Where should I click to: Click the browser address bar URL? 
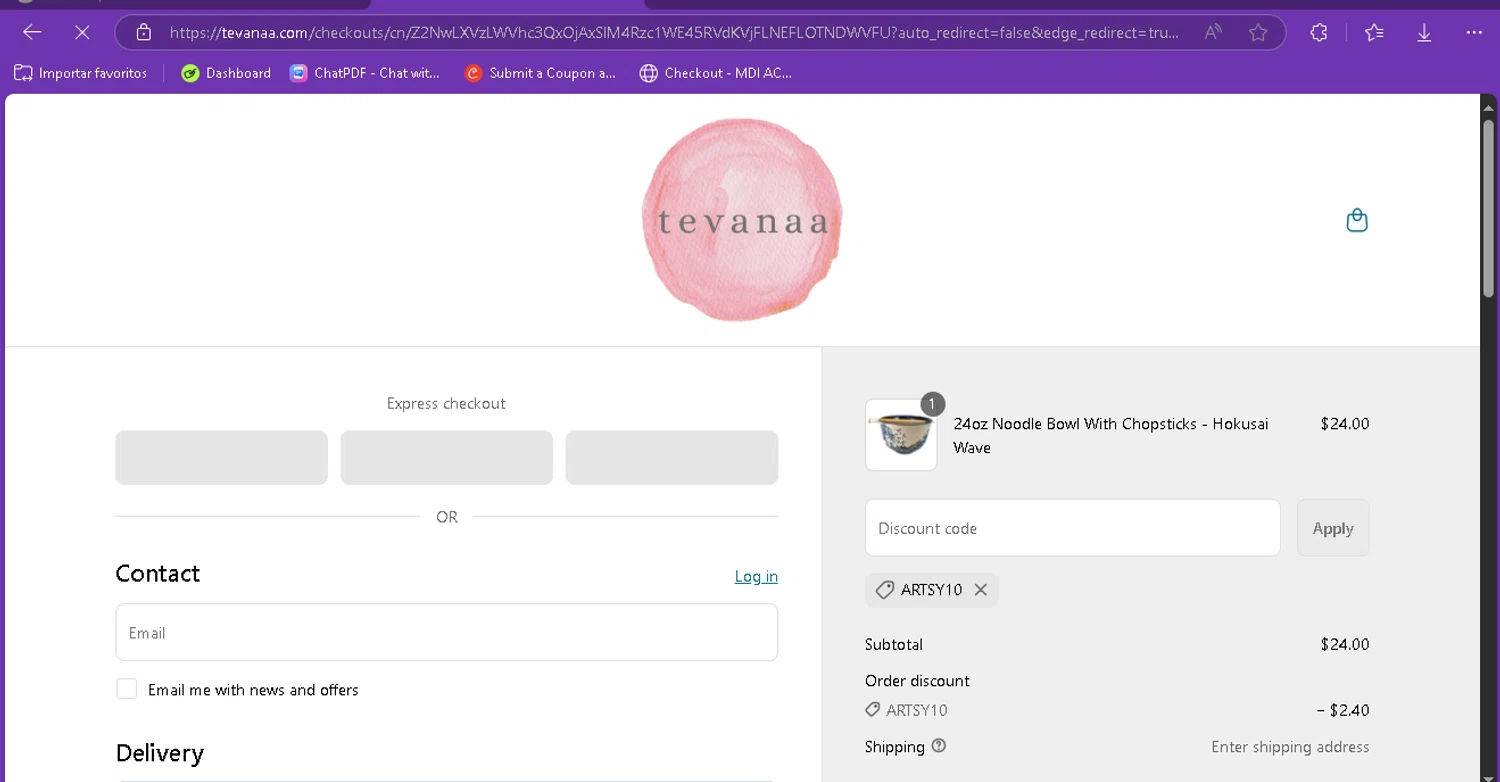(673, 33)
